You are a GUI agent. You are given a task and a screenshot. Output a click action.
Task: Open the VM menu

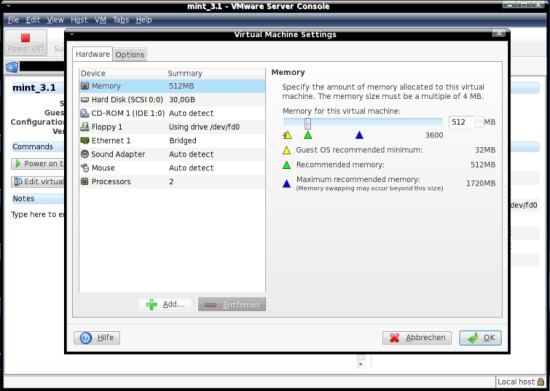[100, 20]
